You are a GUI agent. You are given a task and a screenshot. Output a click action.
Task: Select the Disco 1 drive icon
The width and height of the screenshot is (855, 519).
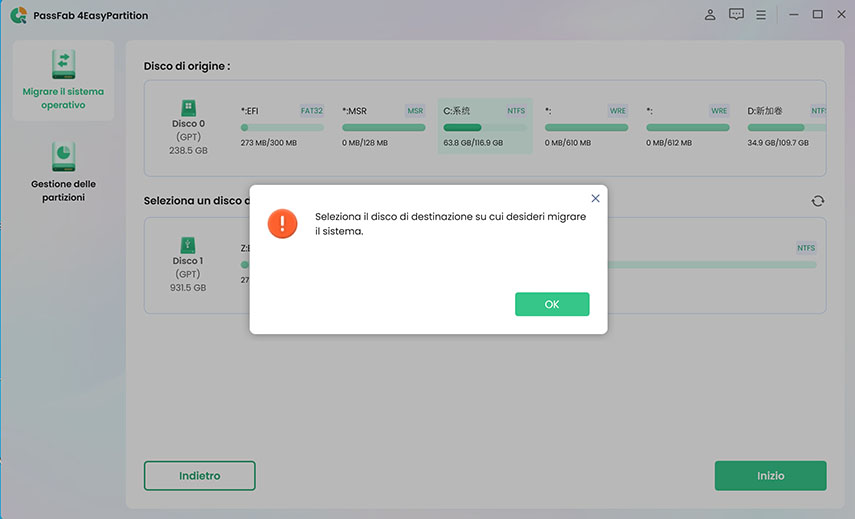pos(188,245)
